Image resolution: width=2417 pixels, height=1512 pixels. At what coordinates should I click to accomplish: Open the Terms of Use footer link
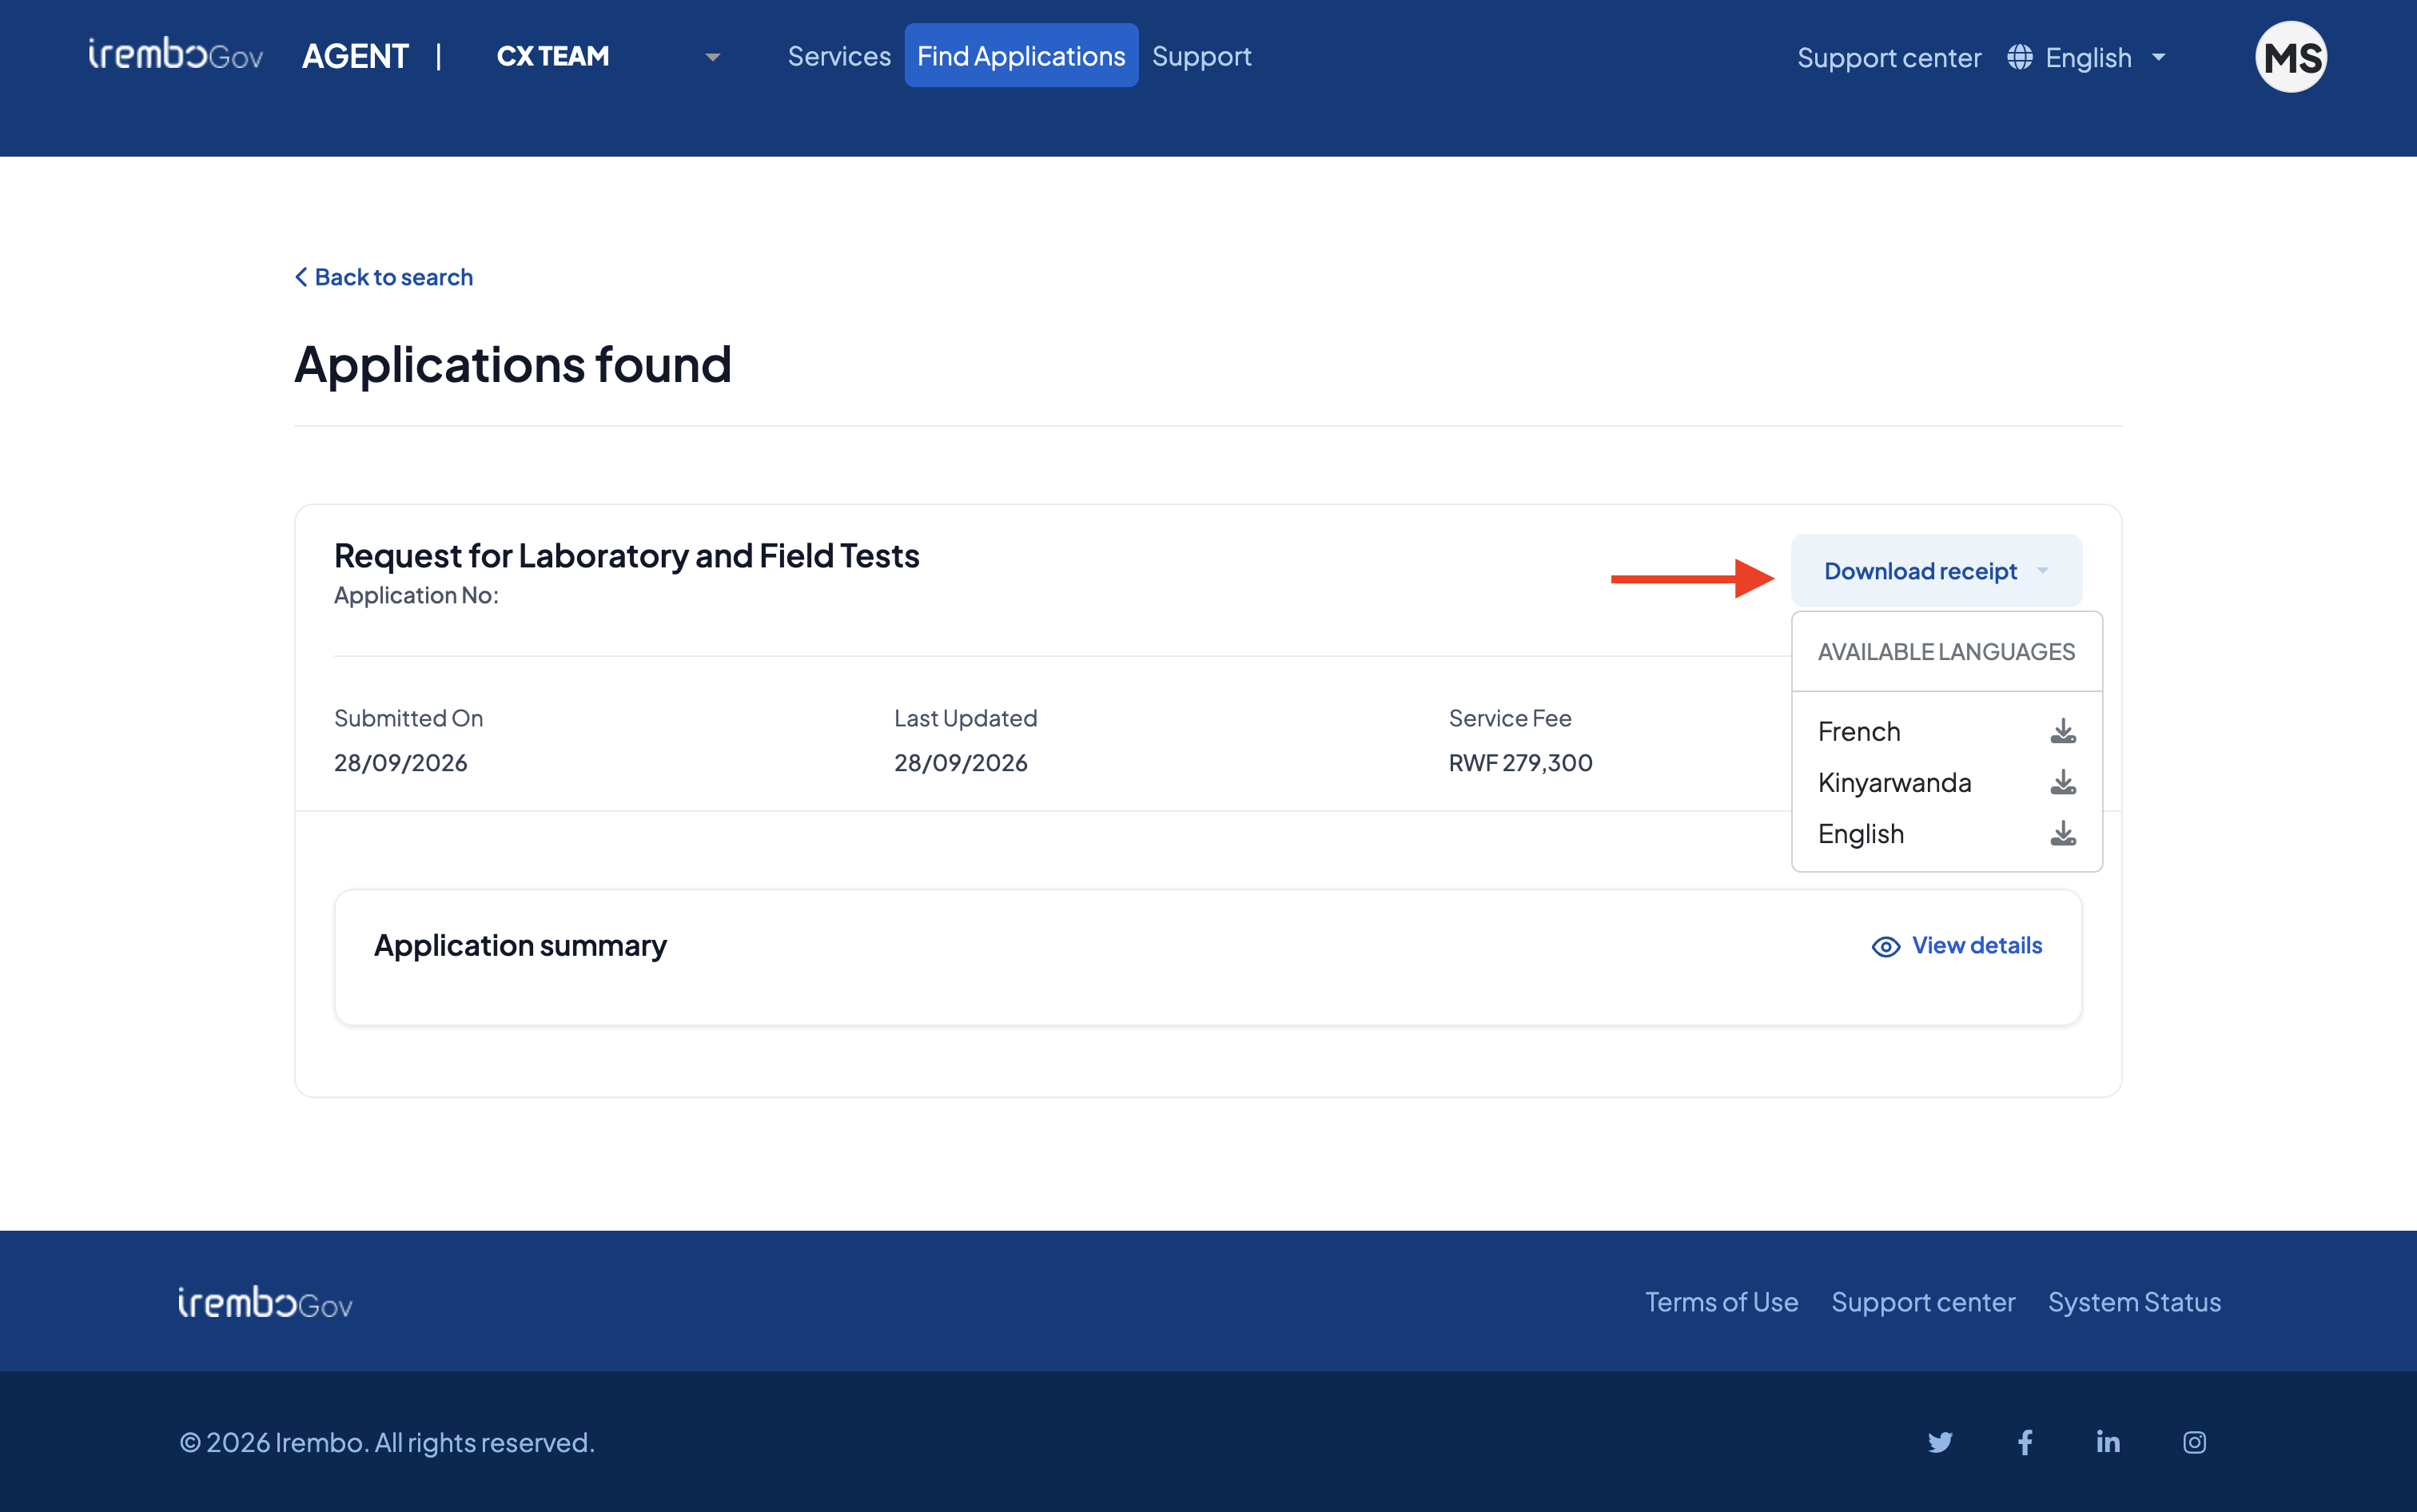[x=1721, y=1302]
